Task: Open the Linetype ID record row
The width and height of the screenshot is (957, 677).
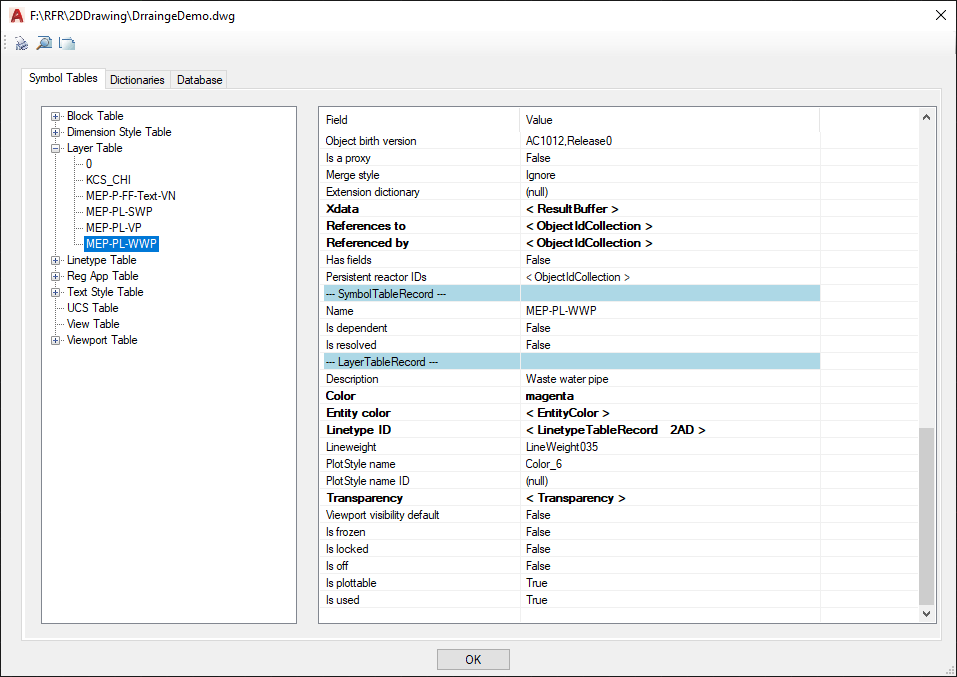Action: click(x=615, y=430)
